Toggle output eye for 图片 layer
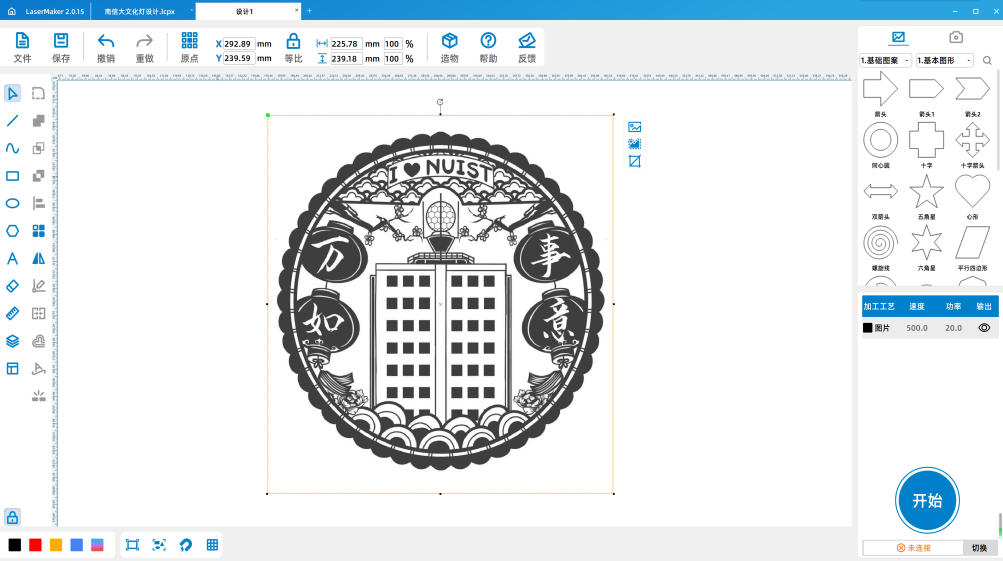Screen dimensions: 1003x561 pyautogui.click(x=984, y=328)
